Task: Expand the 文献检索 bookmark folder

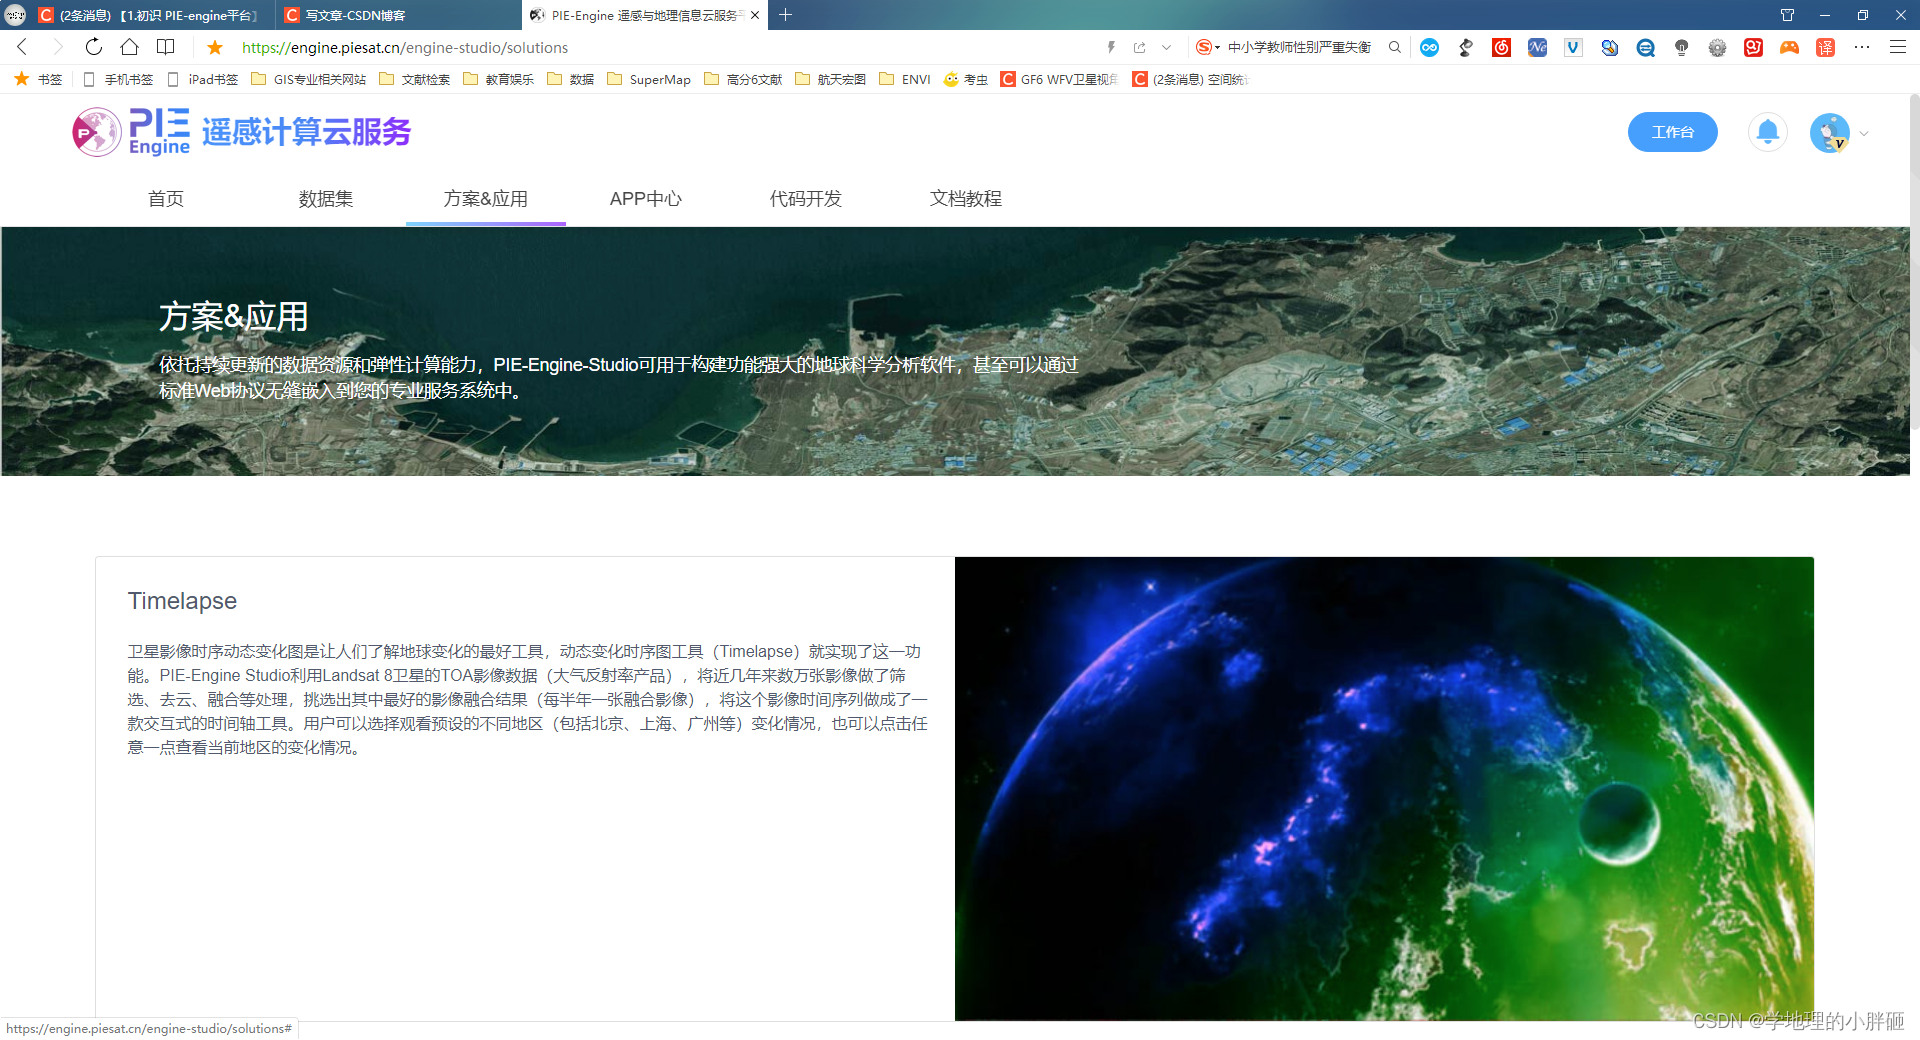Action: click(415, 79)
